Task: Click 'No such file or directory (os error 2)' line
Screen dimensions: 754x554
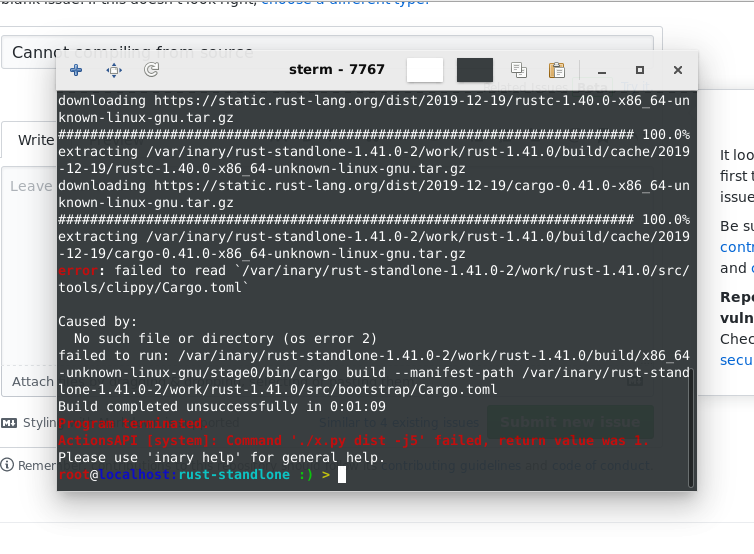Action: [x=225, y=339]
